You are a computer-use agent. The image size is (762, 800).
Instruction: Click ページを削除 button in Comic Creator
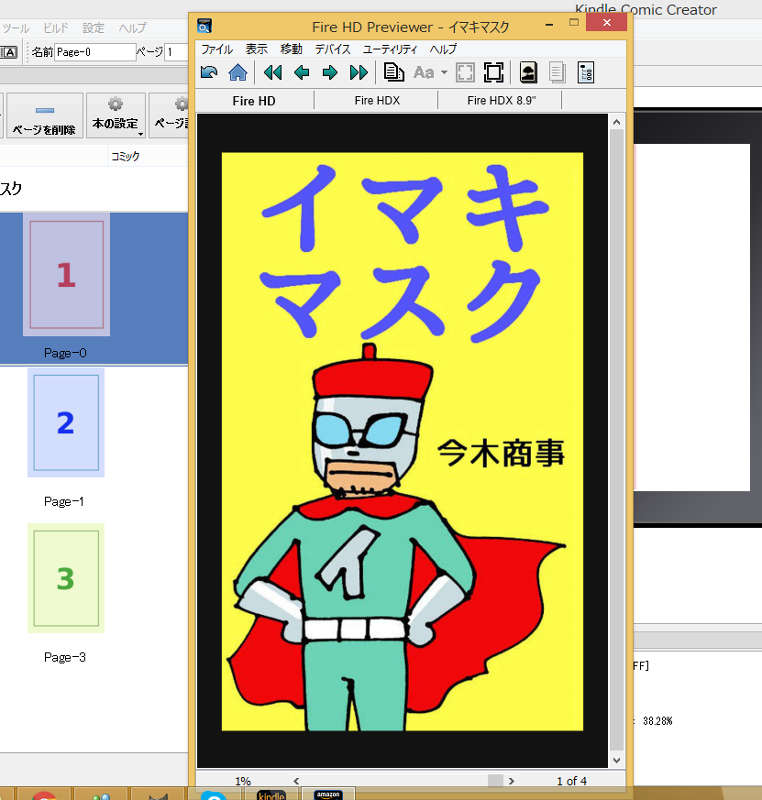click(44, 116)
